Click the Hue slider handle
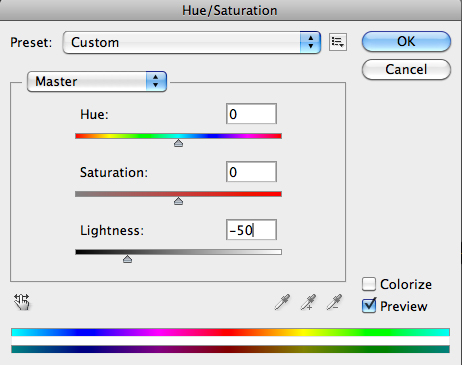Screen dimensions: 462x365 178,143
